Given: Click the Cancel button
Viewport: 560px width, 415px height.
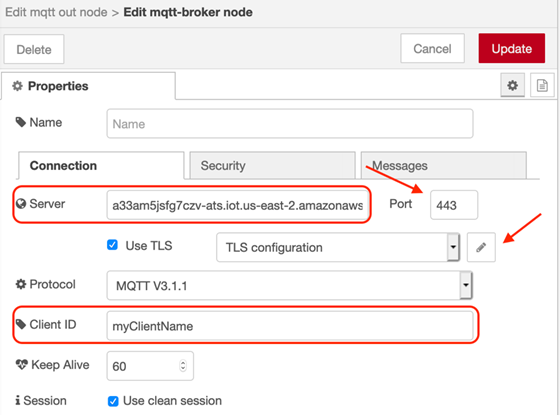Looking at the screenshot, I should [432, 49].
